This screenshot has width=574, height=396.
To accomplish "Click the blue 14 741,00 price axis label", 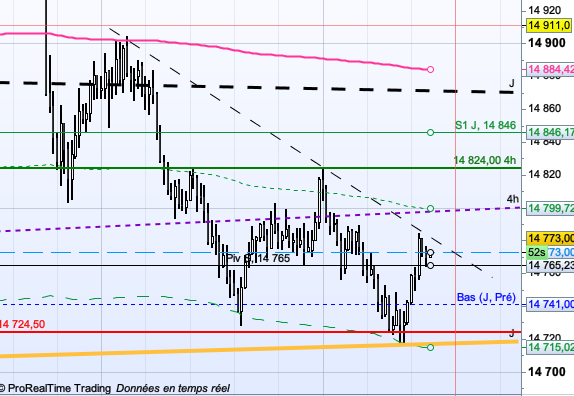I will click(x=550, y=304).
